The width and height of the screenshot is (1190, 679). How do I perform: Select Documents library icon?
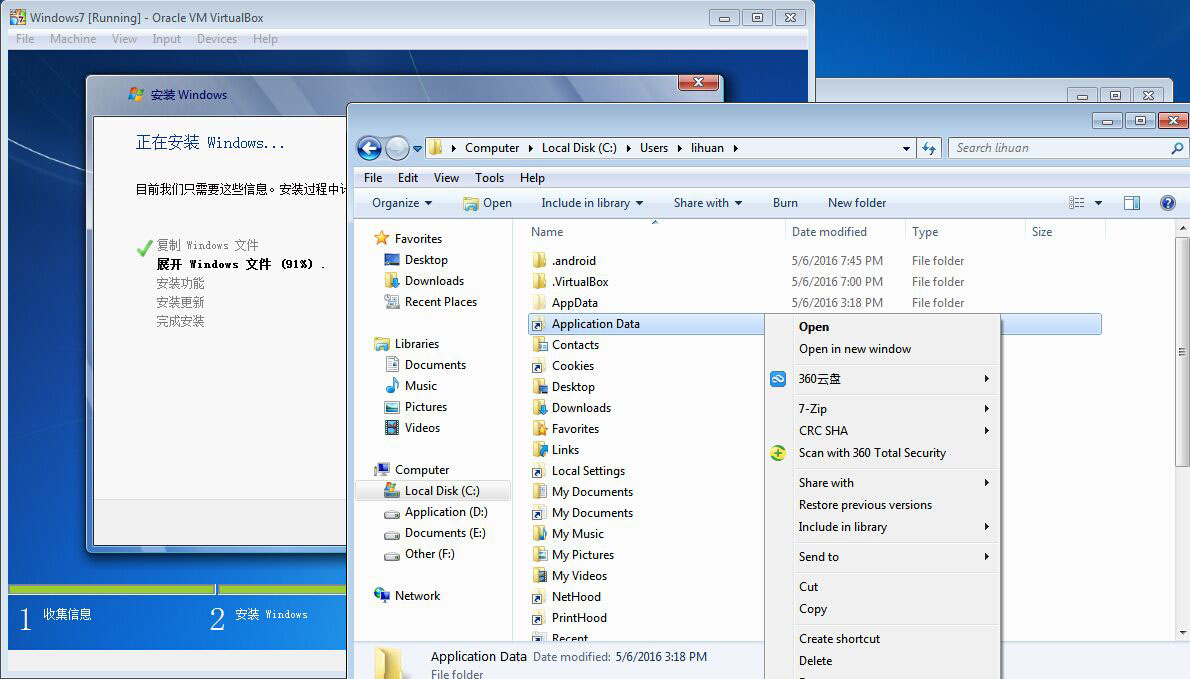click(x=392, y=365)
